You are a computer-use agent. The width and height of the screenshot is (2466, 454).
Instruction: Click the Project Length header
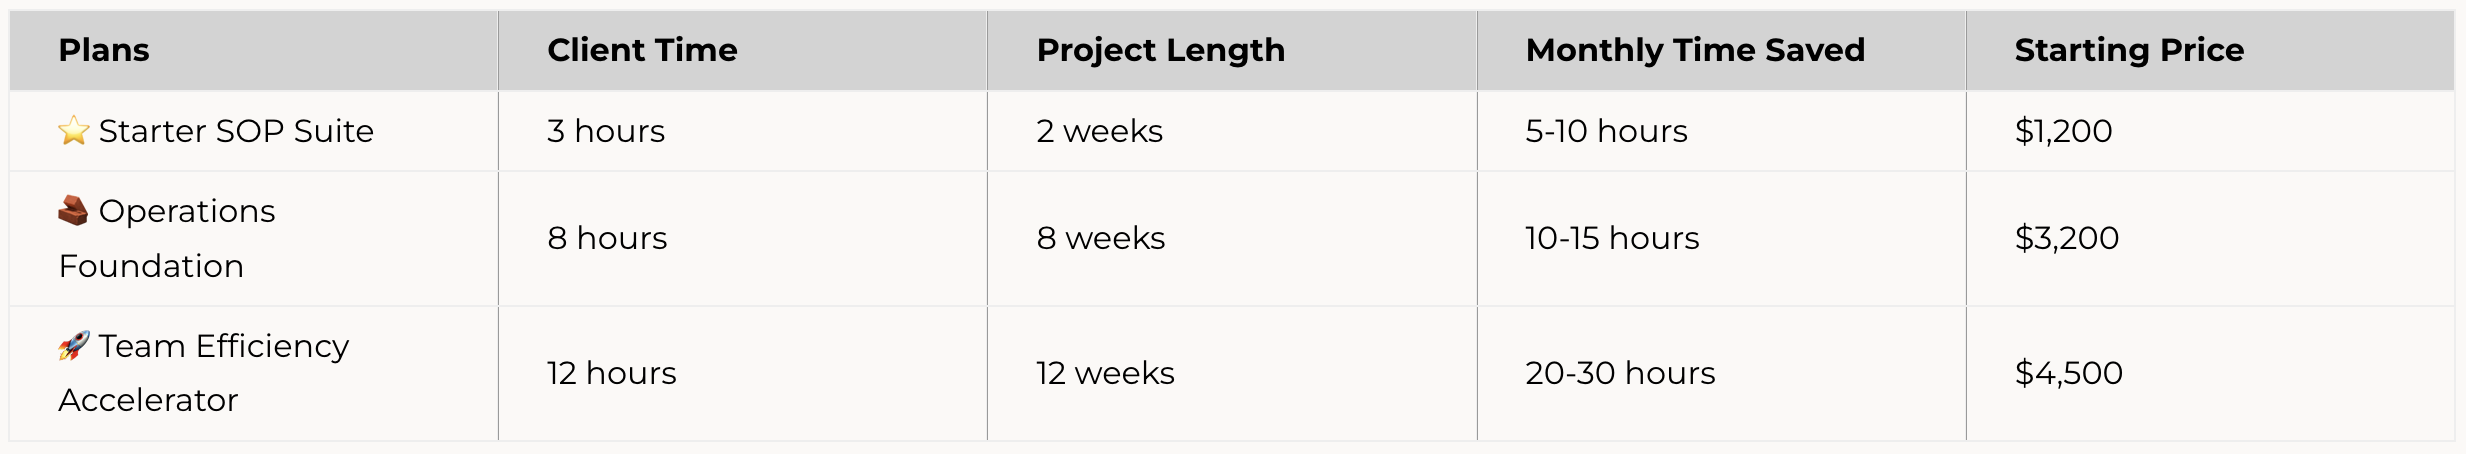click(1160, 50)
